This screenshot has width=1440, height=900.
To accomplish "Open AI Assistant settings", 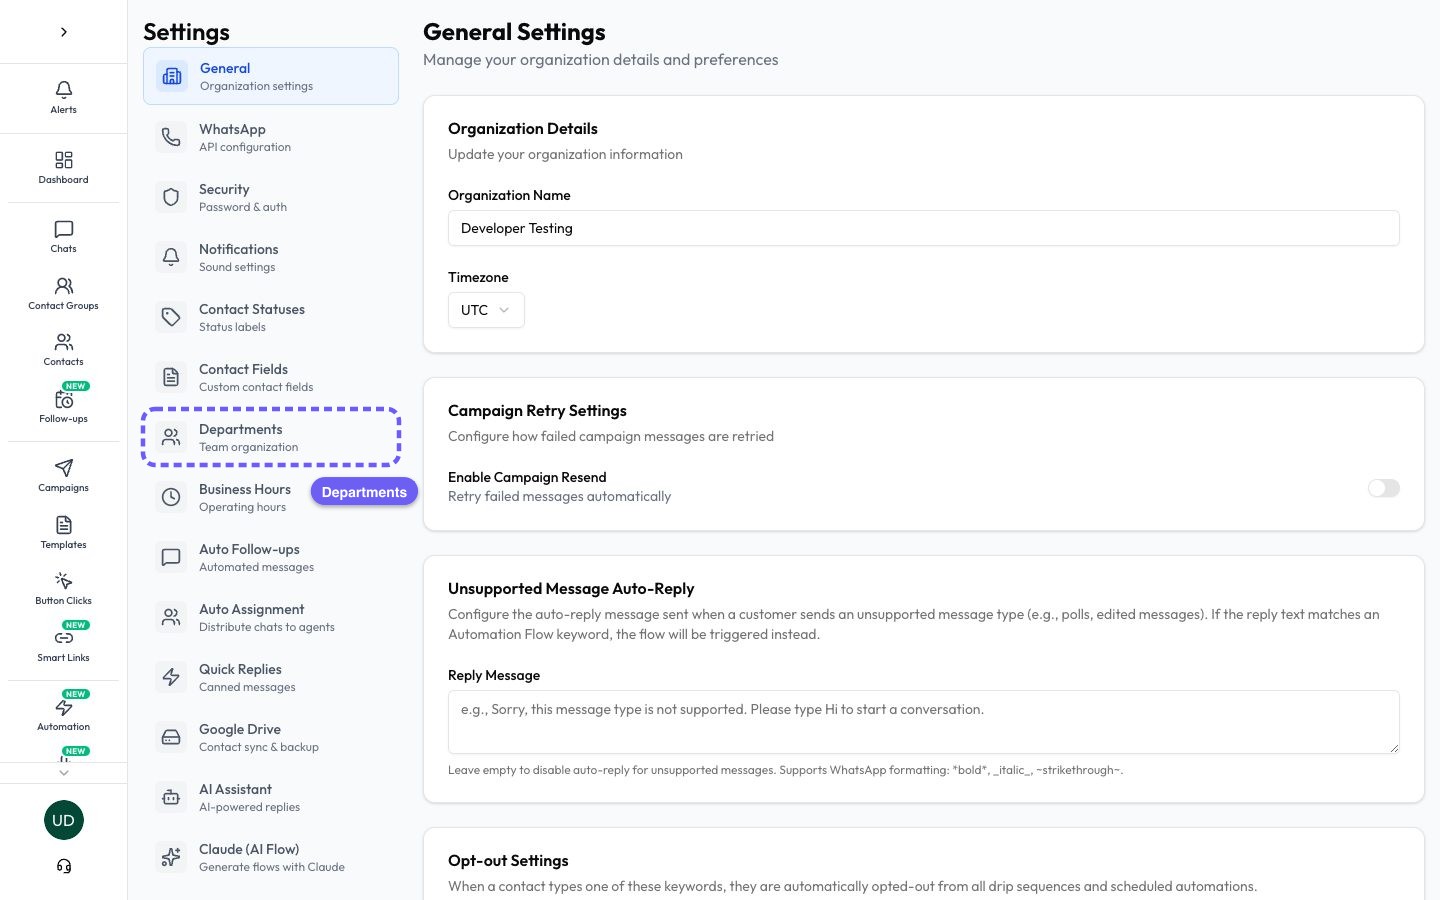I will pyautogui.click(x=271, y=797).
